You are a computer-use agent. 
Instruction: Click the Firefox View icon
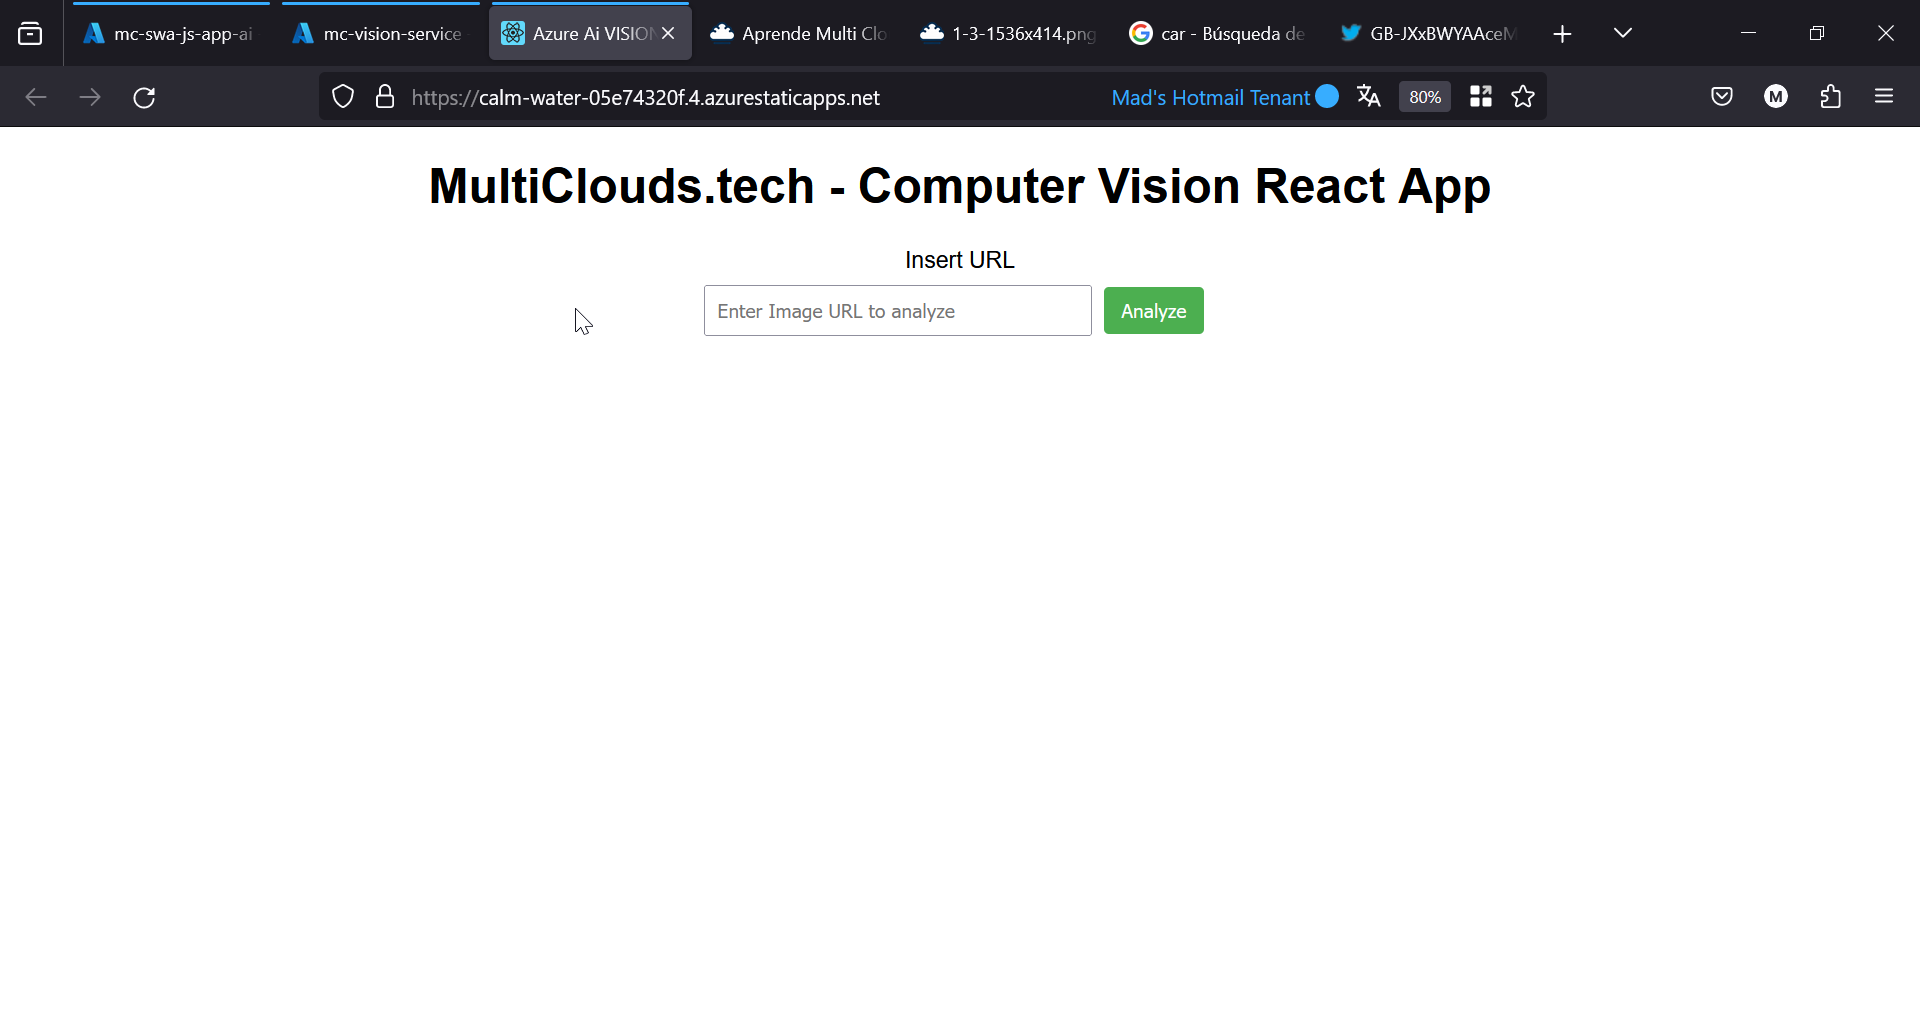(x=30, y=34)
